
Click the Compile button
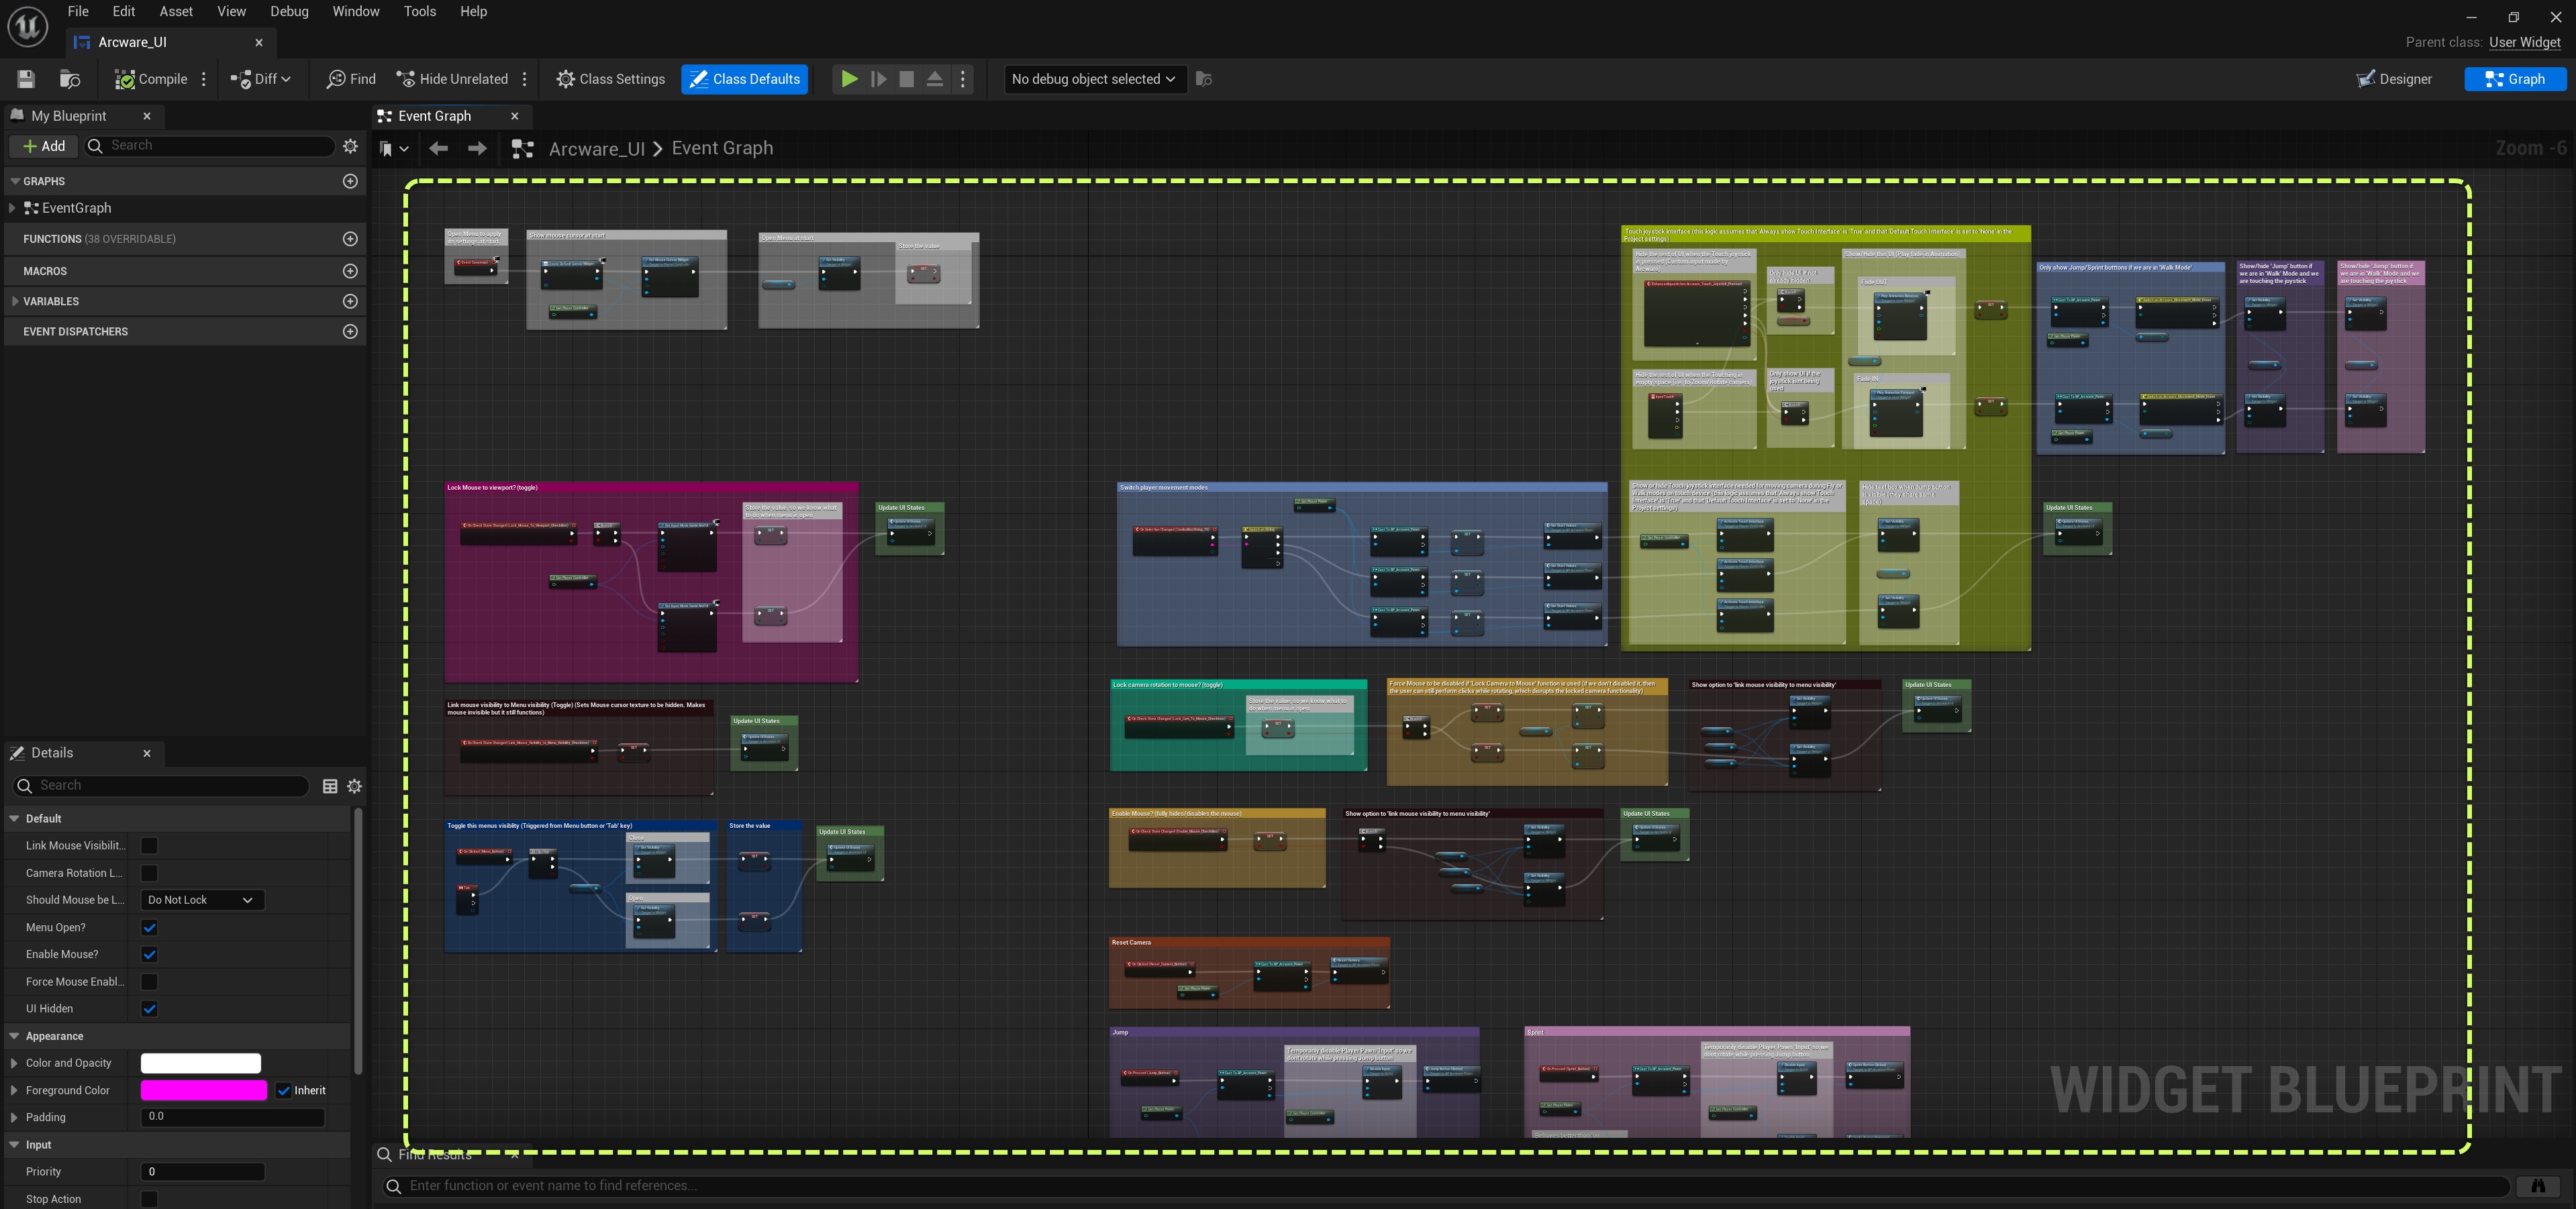point(151,79)
